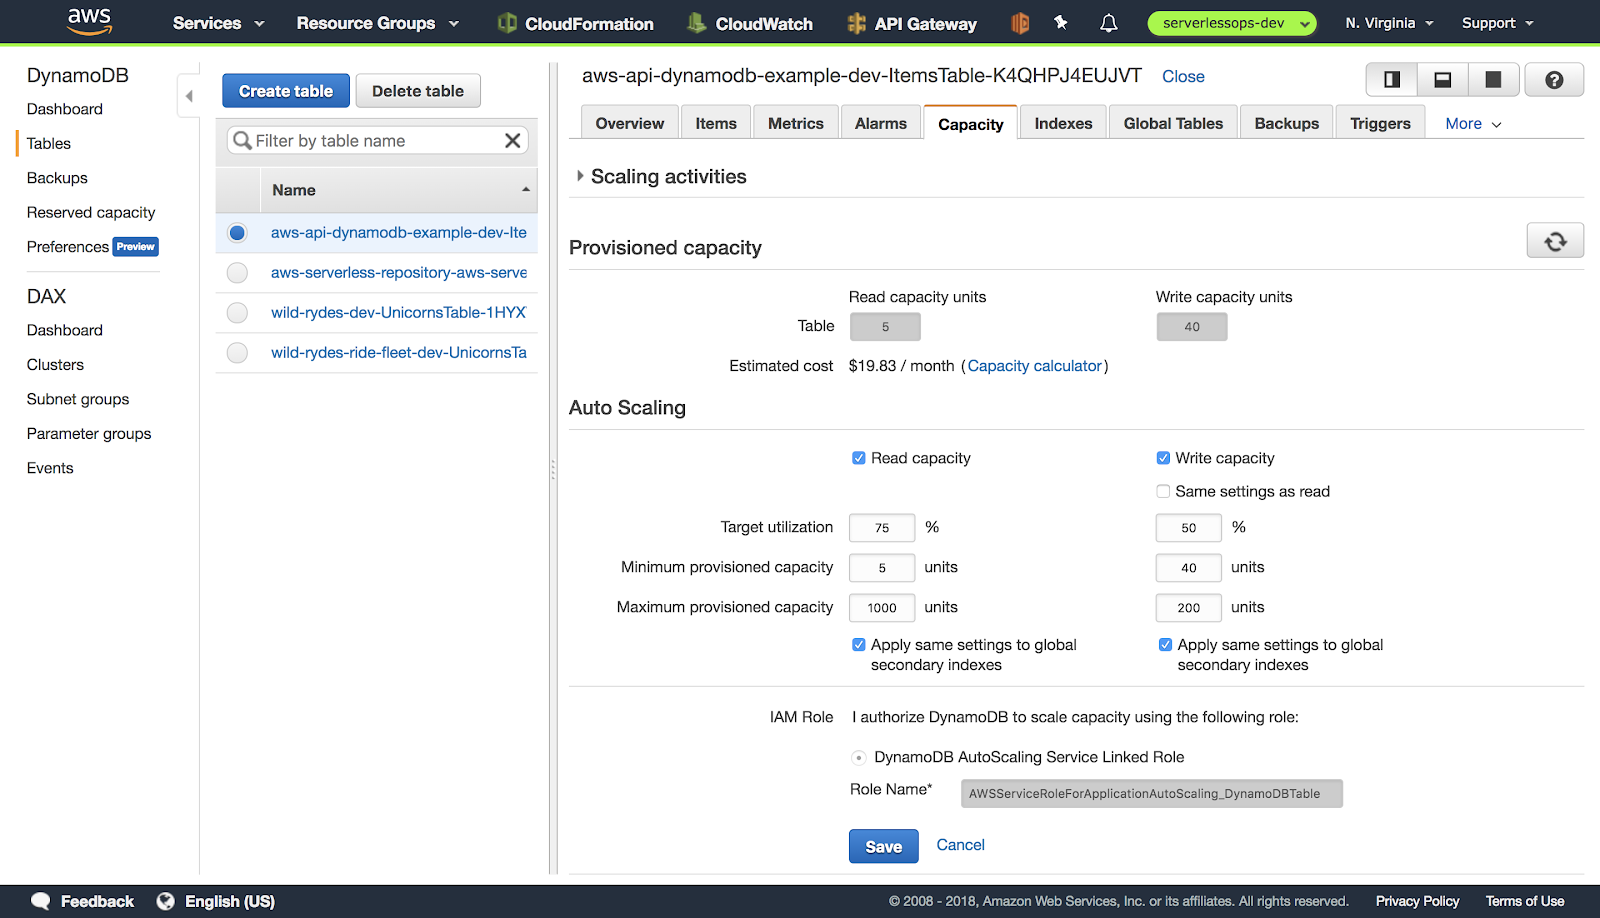1600x918 pixels.
Task: Switch to bottom split panel view
Action: coord(1443,79)
